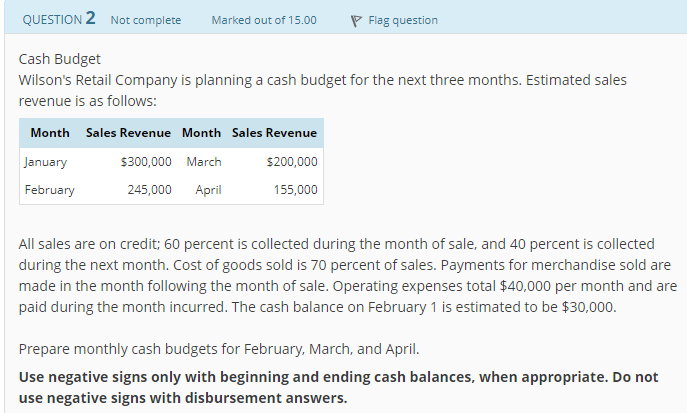This screenshot has width=687, height=413.
Task: Click the 155,000 sales revenue cell
Action: coord(295,190)
